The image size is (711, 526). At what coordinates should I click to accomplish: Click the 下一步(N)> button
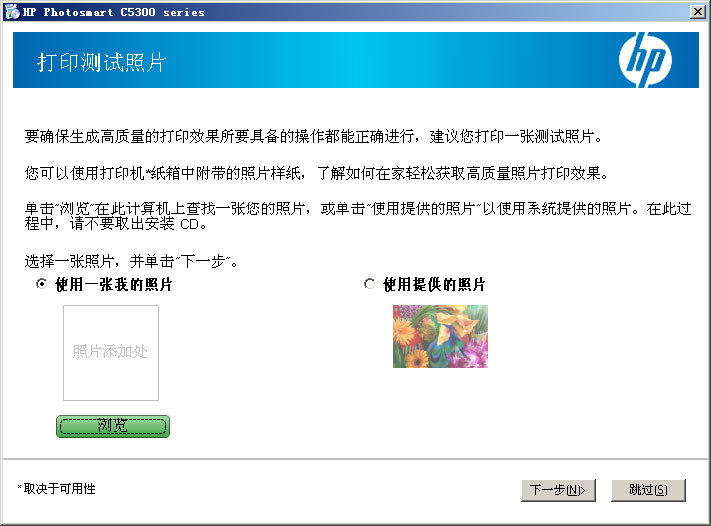558,490
